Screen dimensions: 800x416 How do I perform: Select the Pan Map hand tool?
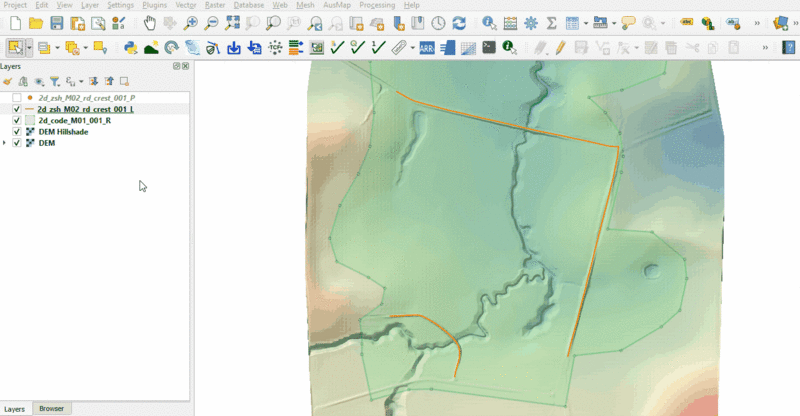coord(149,22)
